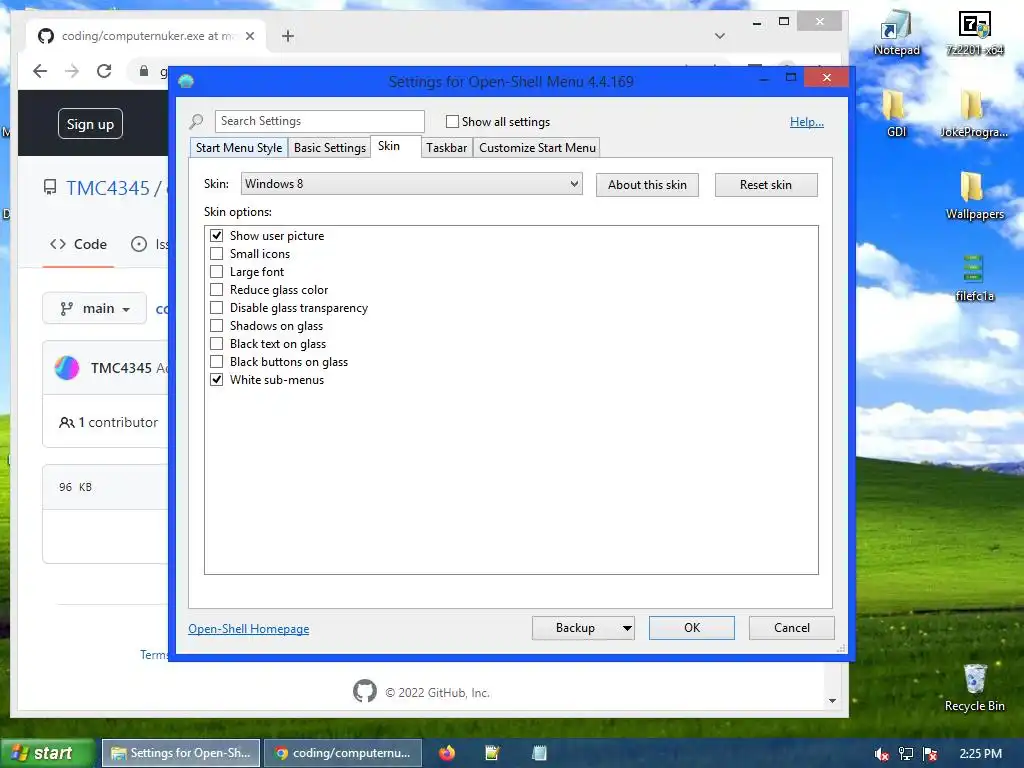Open the JokeProgra... desktop folder
The height and width of the screenshot is (768, 1024).
pos(974,112)
